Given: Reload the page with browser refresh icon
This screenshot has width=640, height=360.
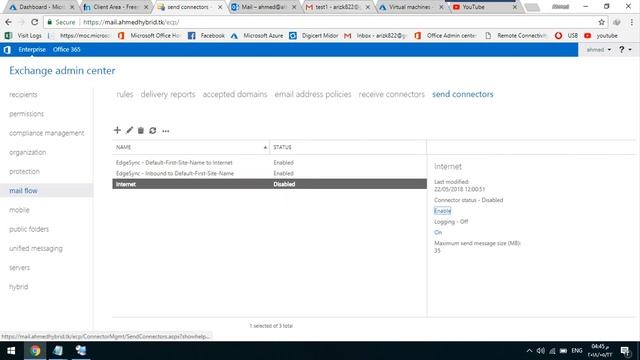Looking at the screenshot, I should point(35,22).
